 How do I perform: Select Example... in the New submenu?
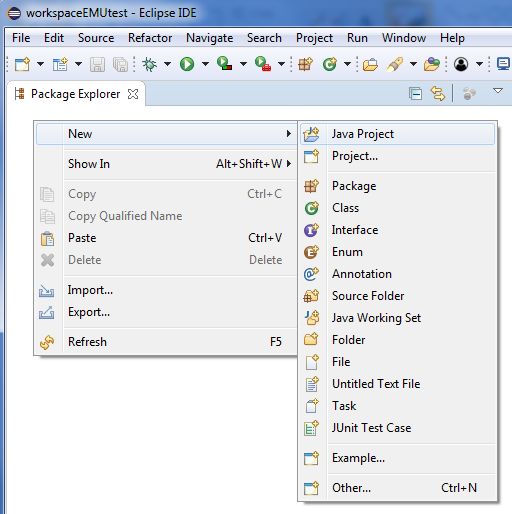click(x=398, y=458)
